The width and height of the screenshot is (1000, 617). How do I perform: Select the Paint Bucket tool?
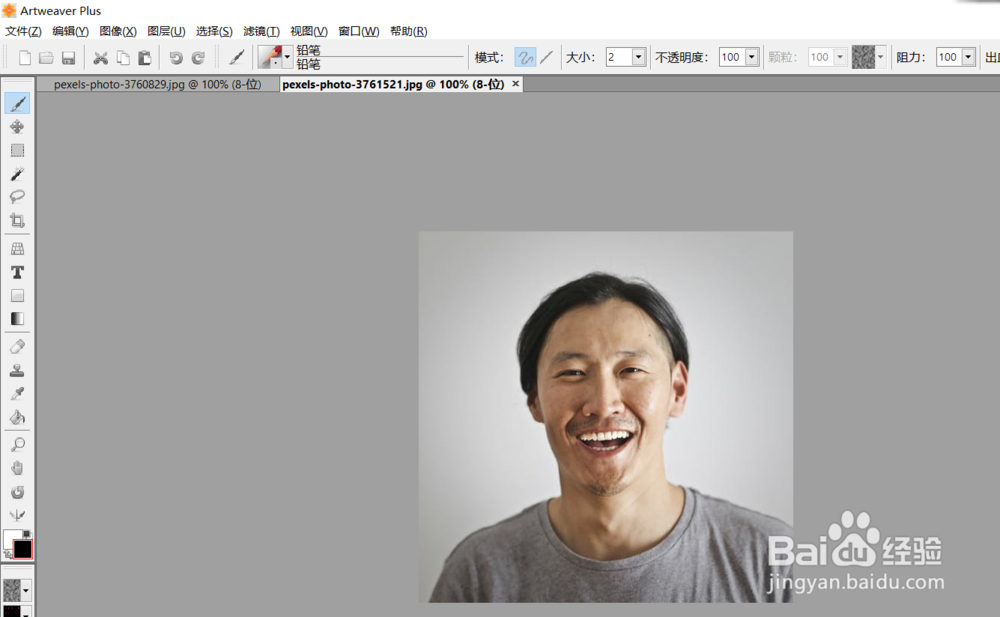pyautogui.click(x=17, y=417)
